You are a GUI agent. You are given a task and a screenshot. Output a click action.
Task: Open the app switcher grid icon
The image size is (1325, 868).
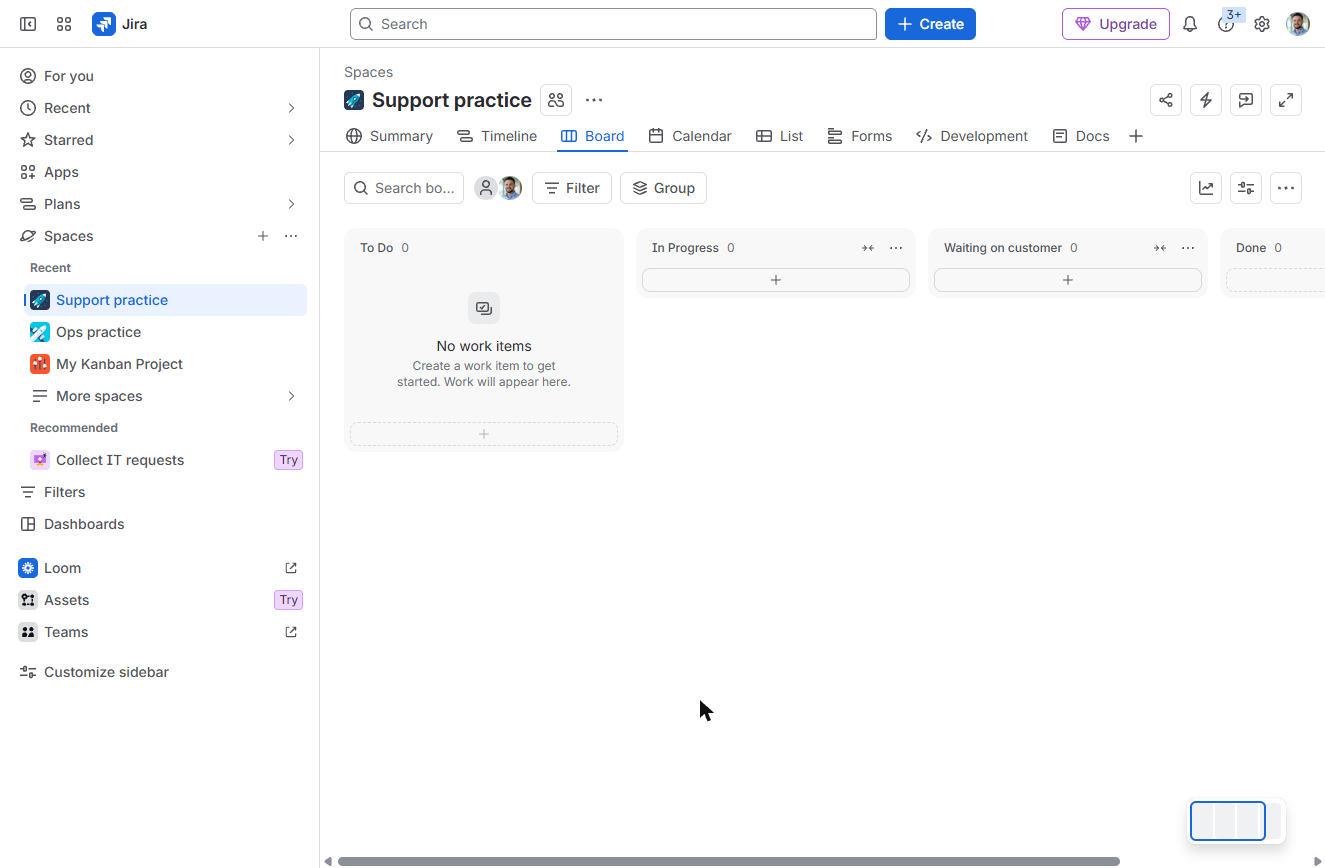coord(64,24)
